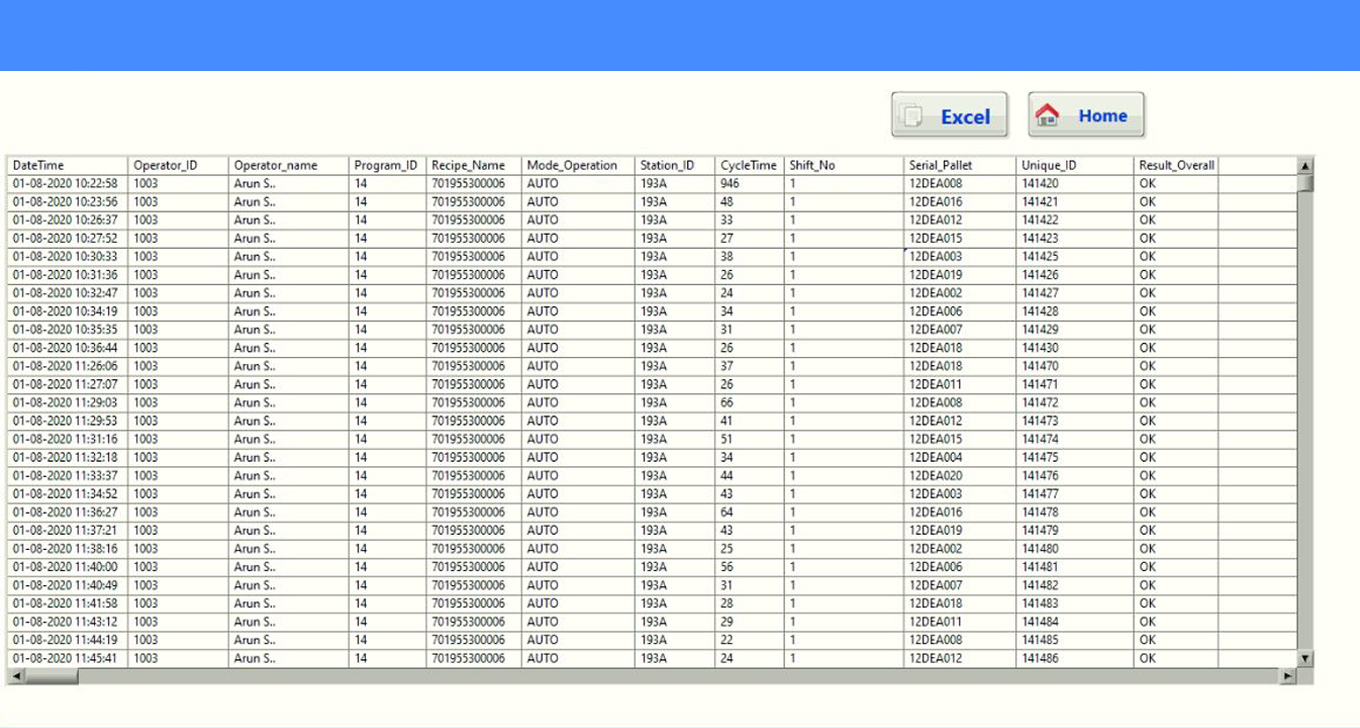Click Operator_ID 1003 in row 141427
This screenshot has width=1360, height=728.
point(178,293)
